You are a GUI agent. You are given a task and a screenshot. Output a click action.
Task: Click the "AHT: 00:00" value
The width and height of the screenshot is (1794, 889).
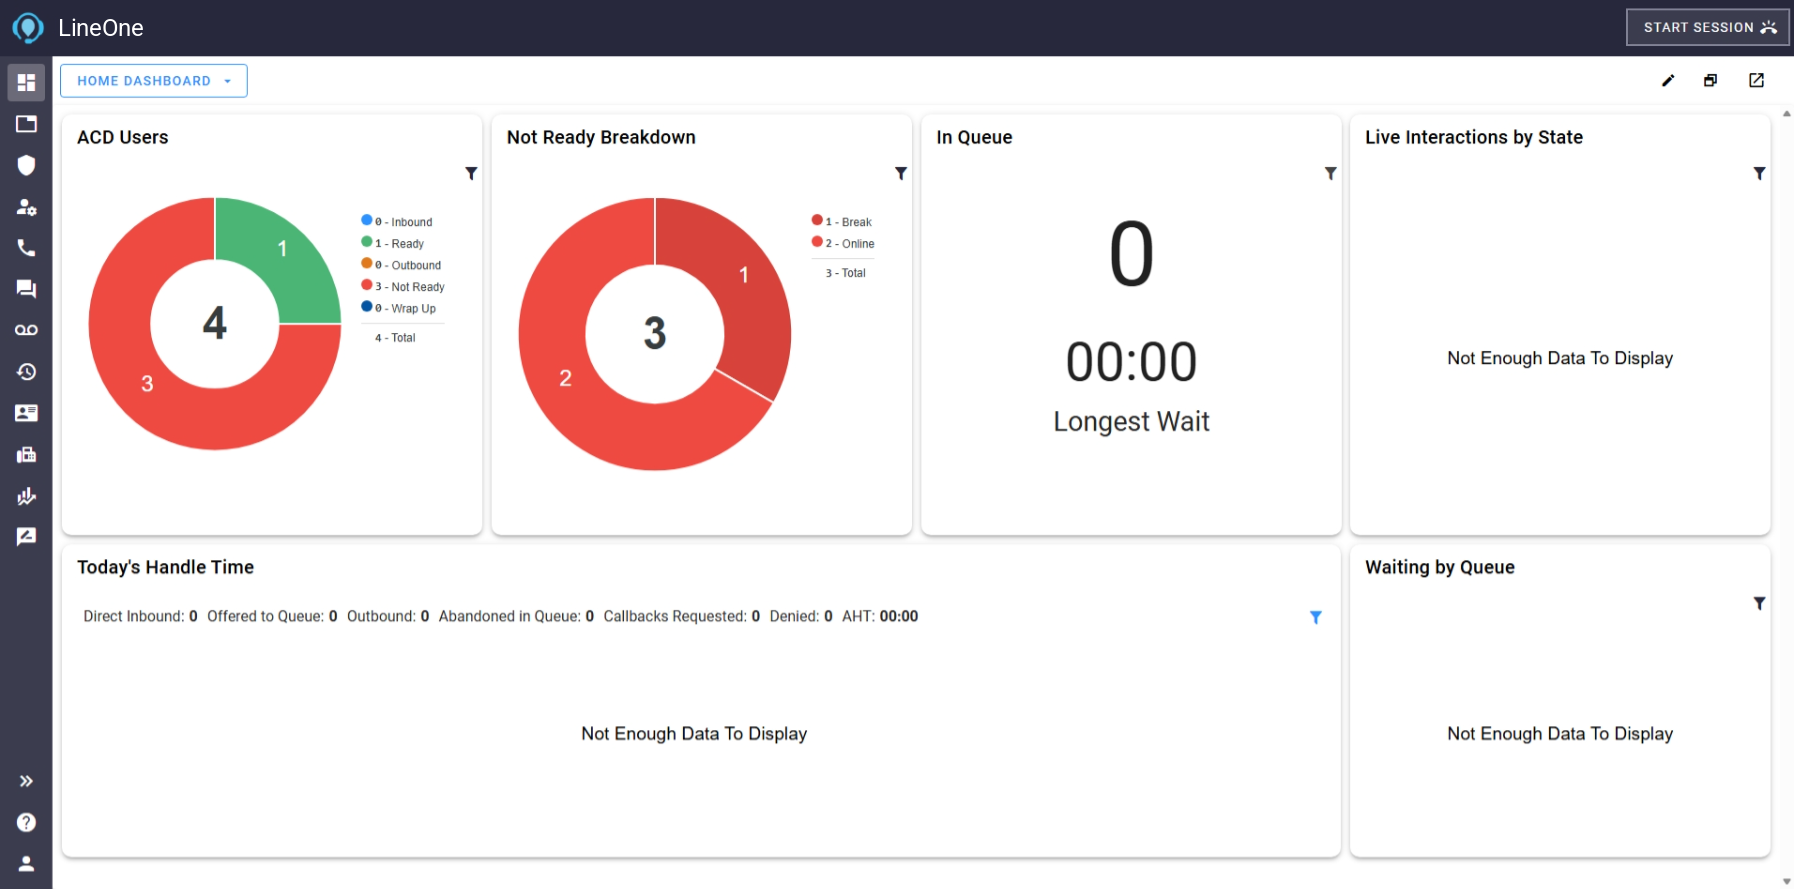point(880,616)
